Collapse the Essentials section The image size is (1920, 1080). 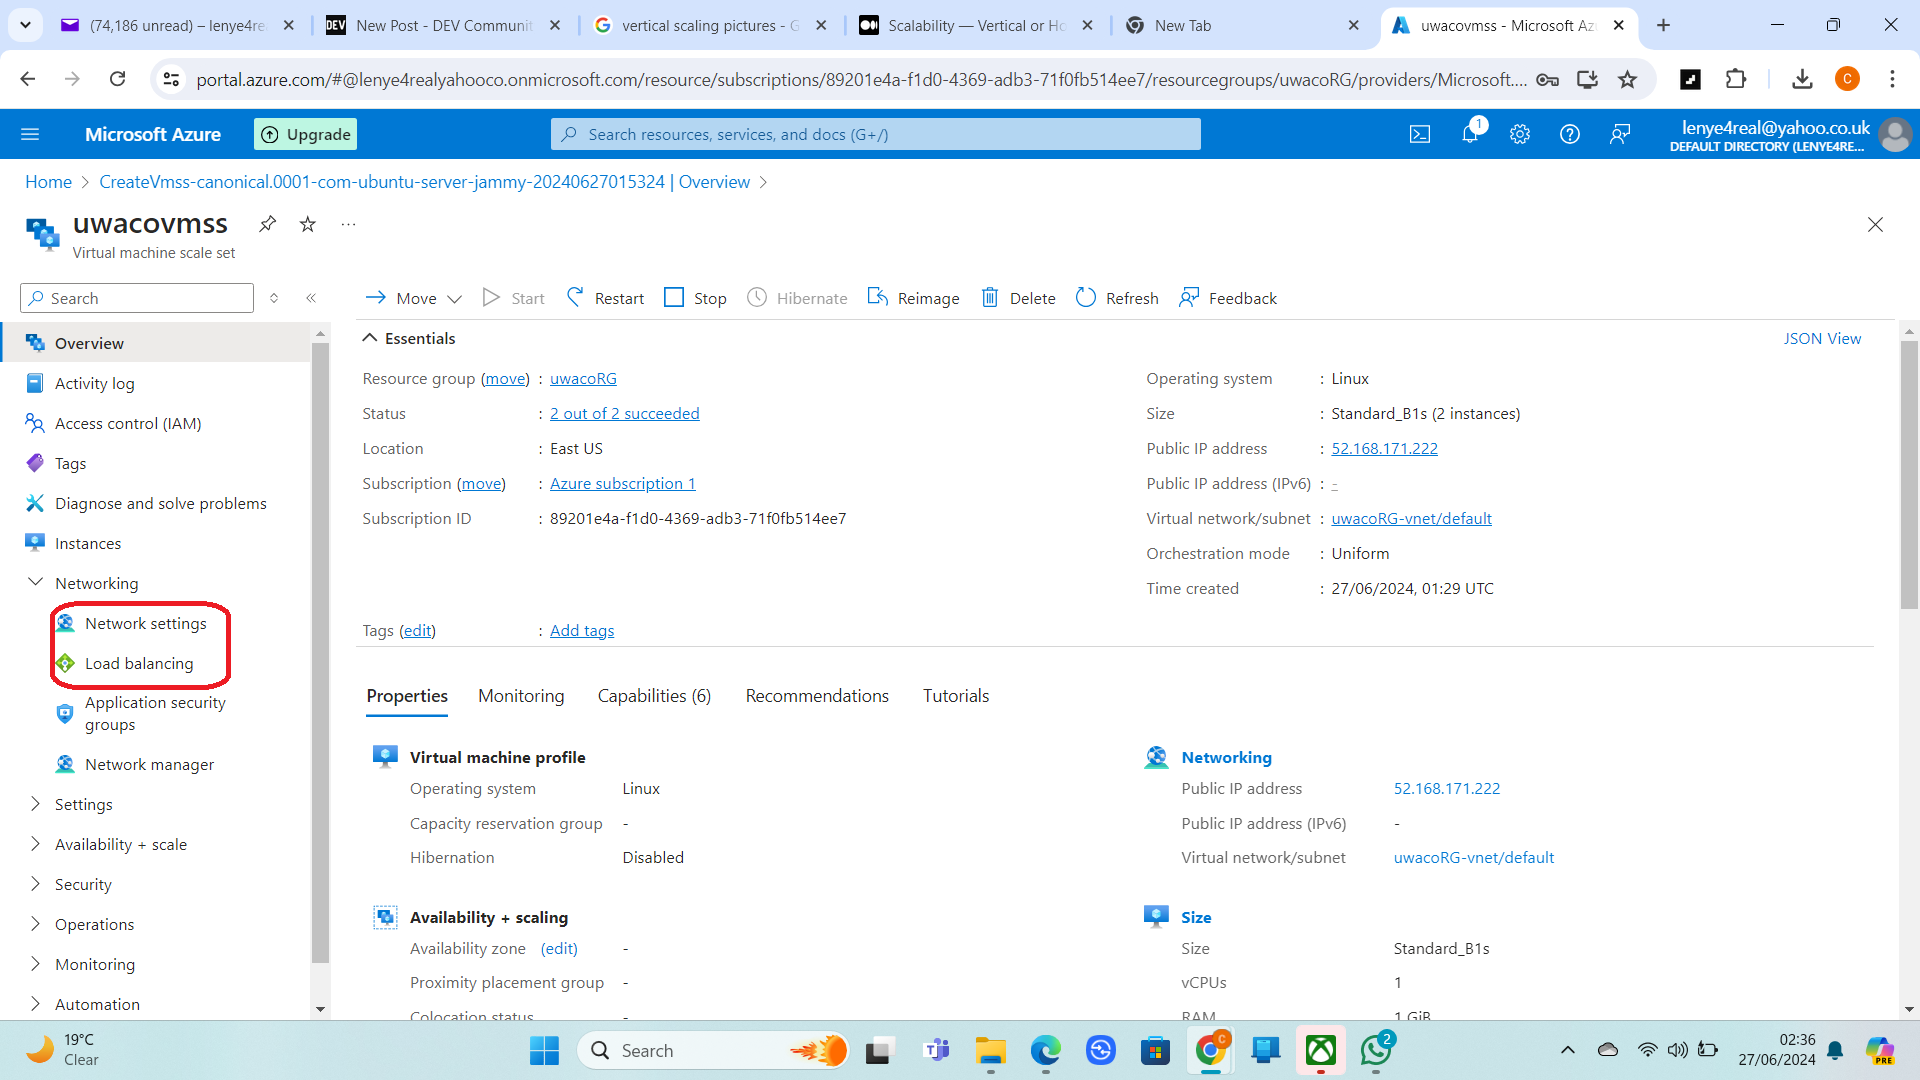(x=370, y=338)
